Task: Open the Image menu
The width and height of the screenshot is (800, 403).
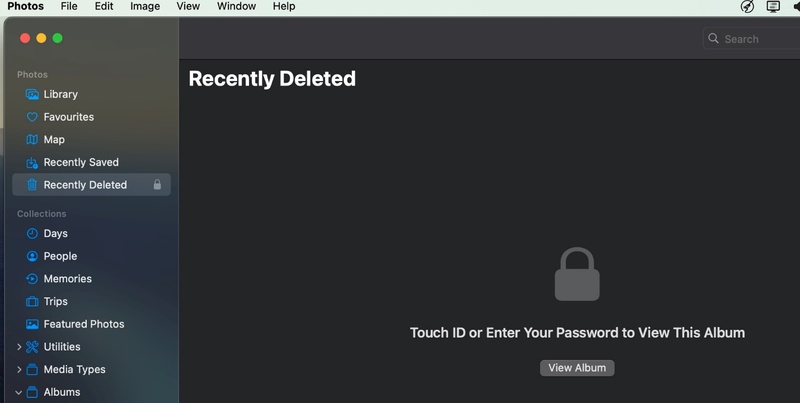Action: click(145, 6)
